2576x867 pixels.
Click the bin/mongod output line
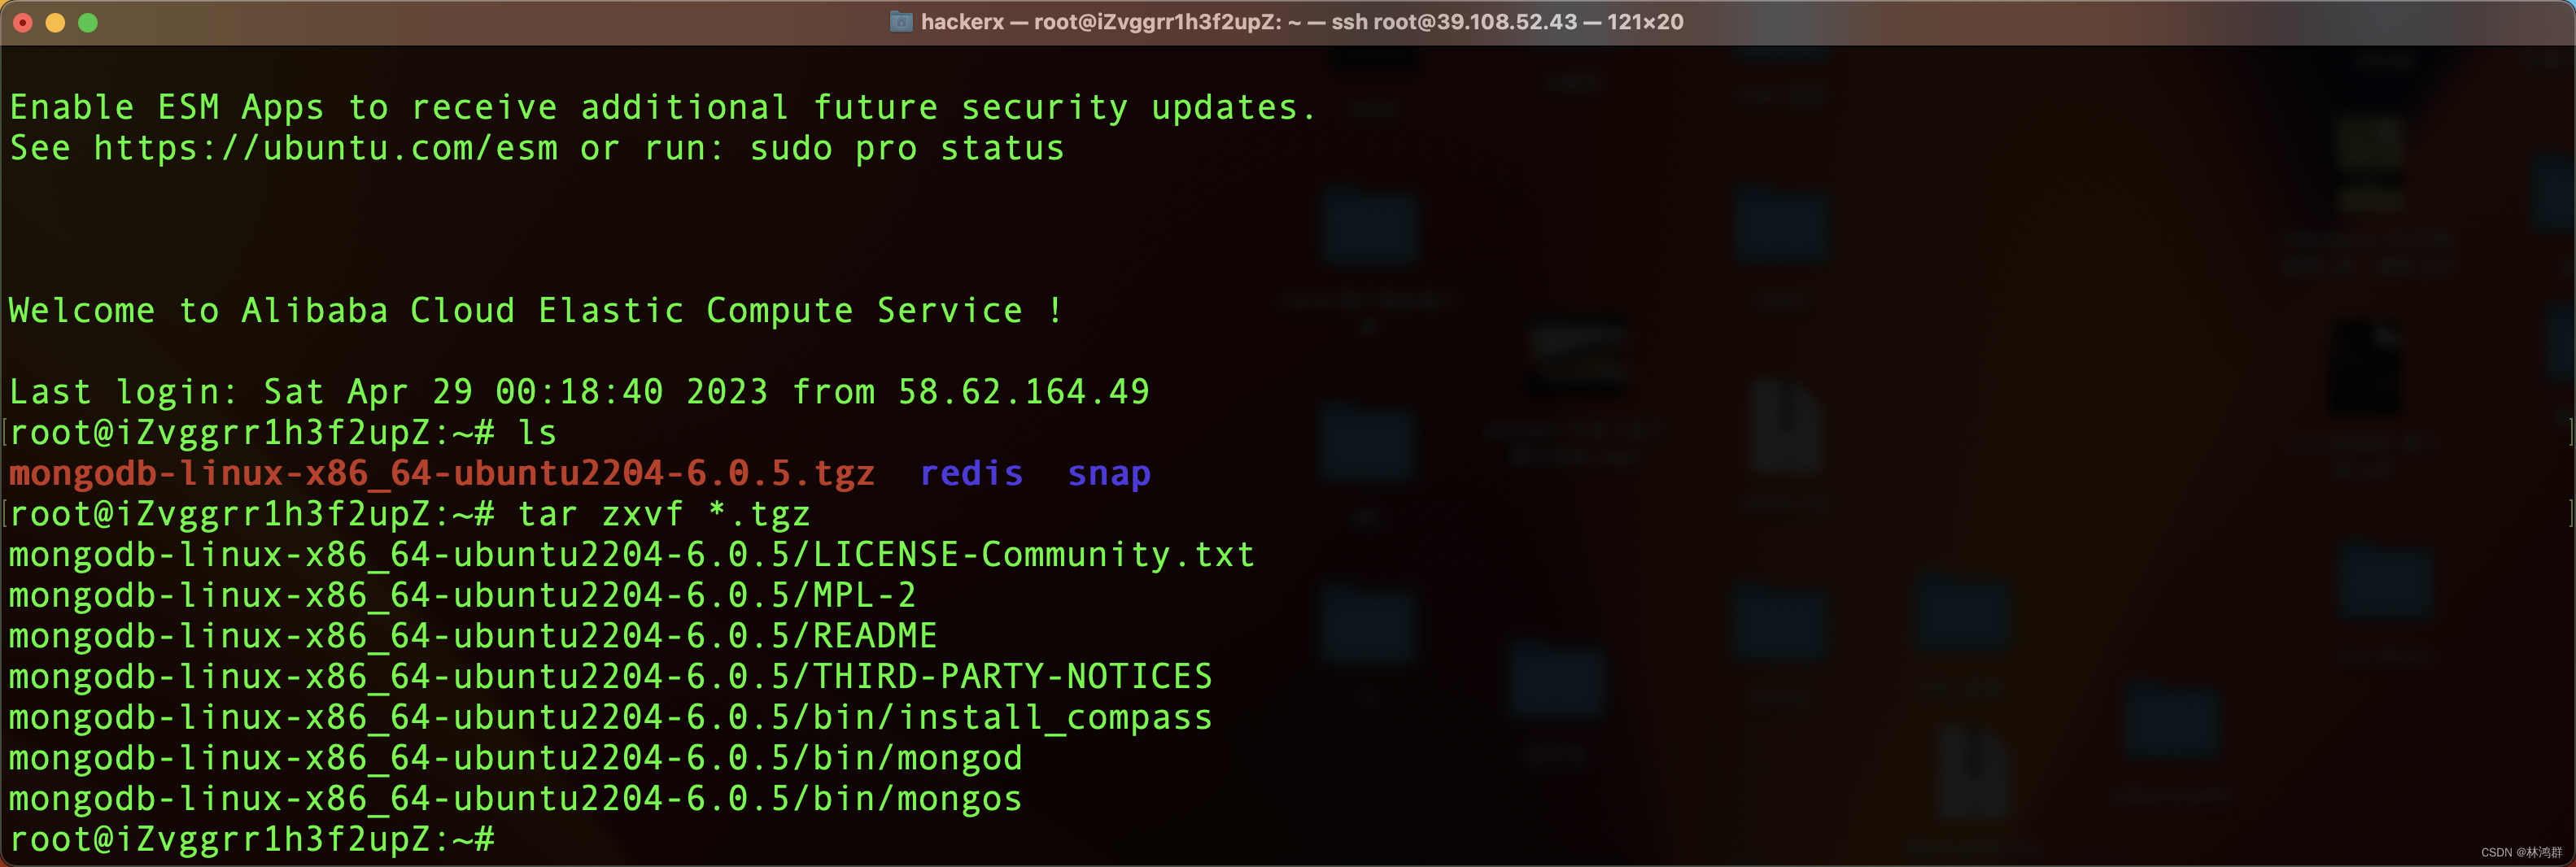(516, 758)
